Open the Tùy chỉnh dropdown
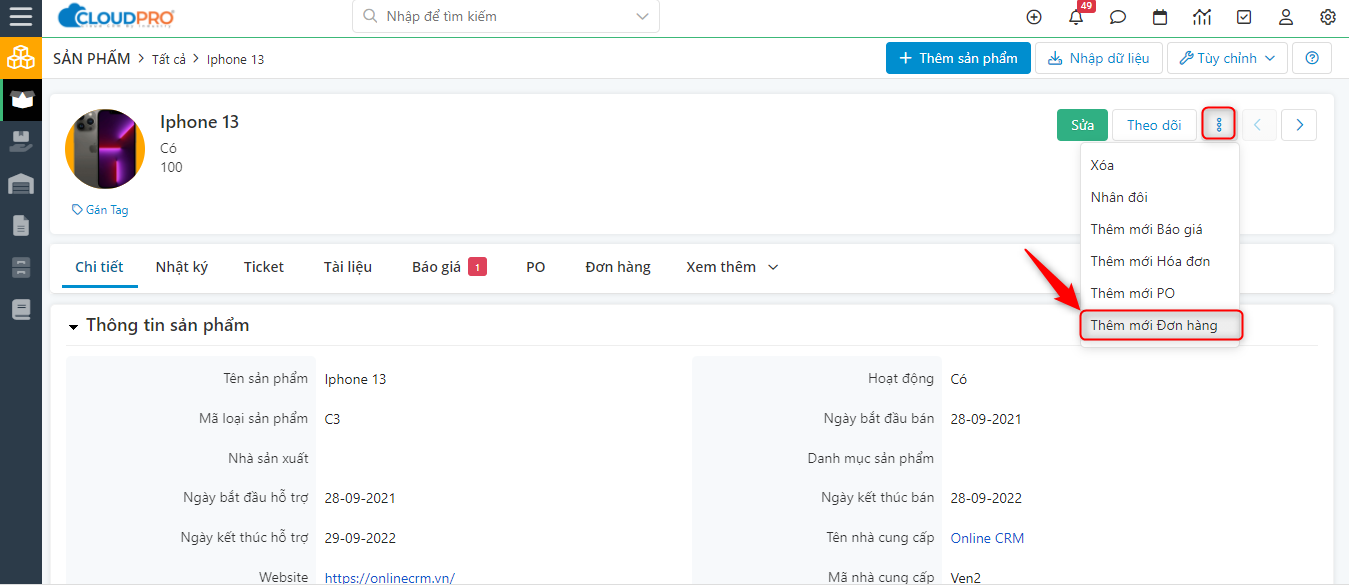The width and height of the screenshot is (1349, 585). pyautogui.click(x=1226, y=58)
